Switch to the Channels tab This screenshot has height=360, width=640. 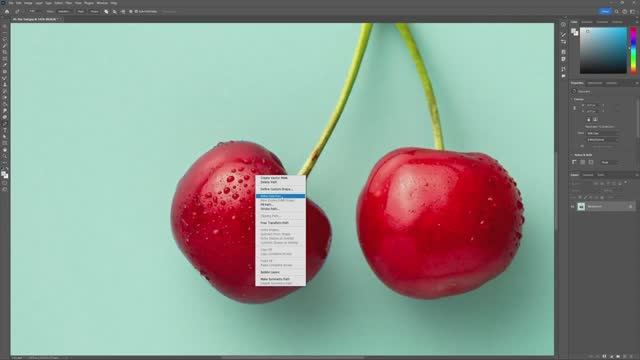[588, 175]
